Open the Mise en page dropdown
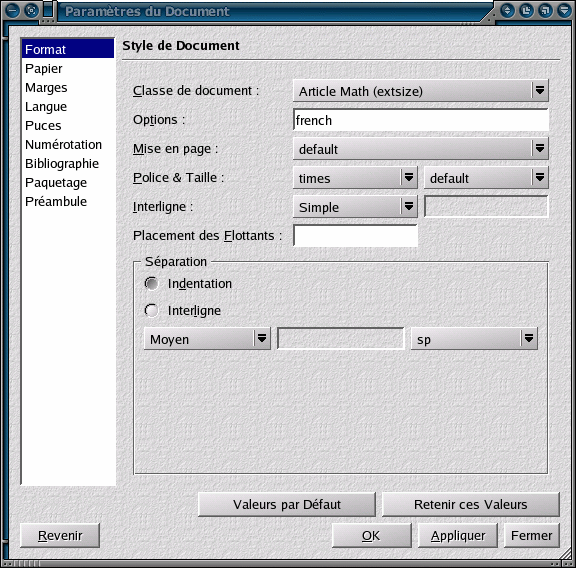The image size is (576, 568). [x=421, y=149]
